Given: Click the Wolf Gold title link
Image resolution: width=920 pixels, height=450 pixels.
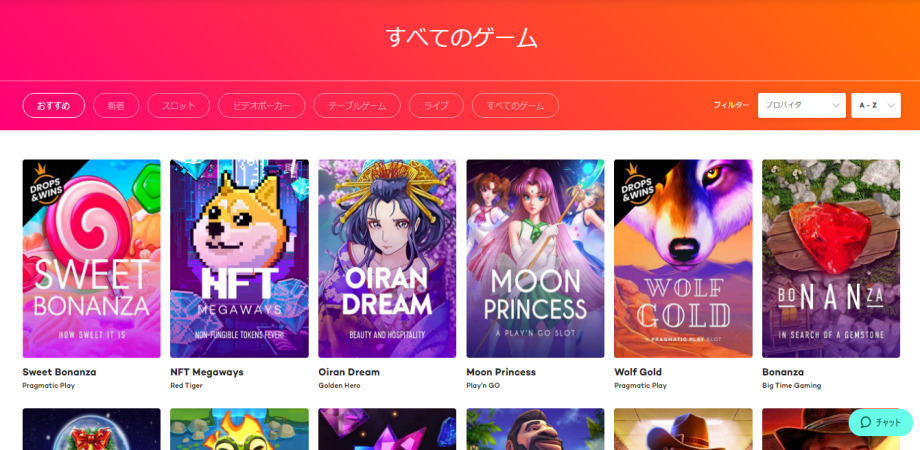Looking at the screenshot, I should pyautogui.click(x=638, y=372).
